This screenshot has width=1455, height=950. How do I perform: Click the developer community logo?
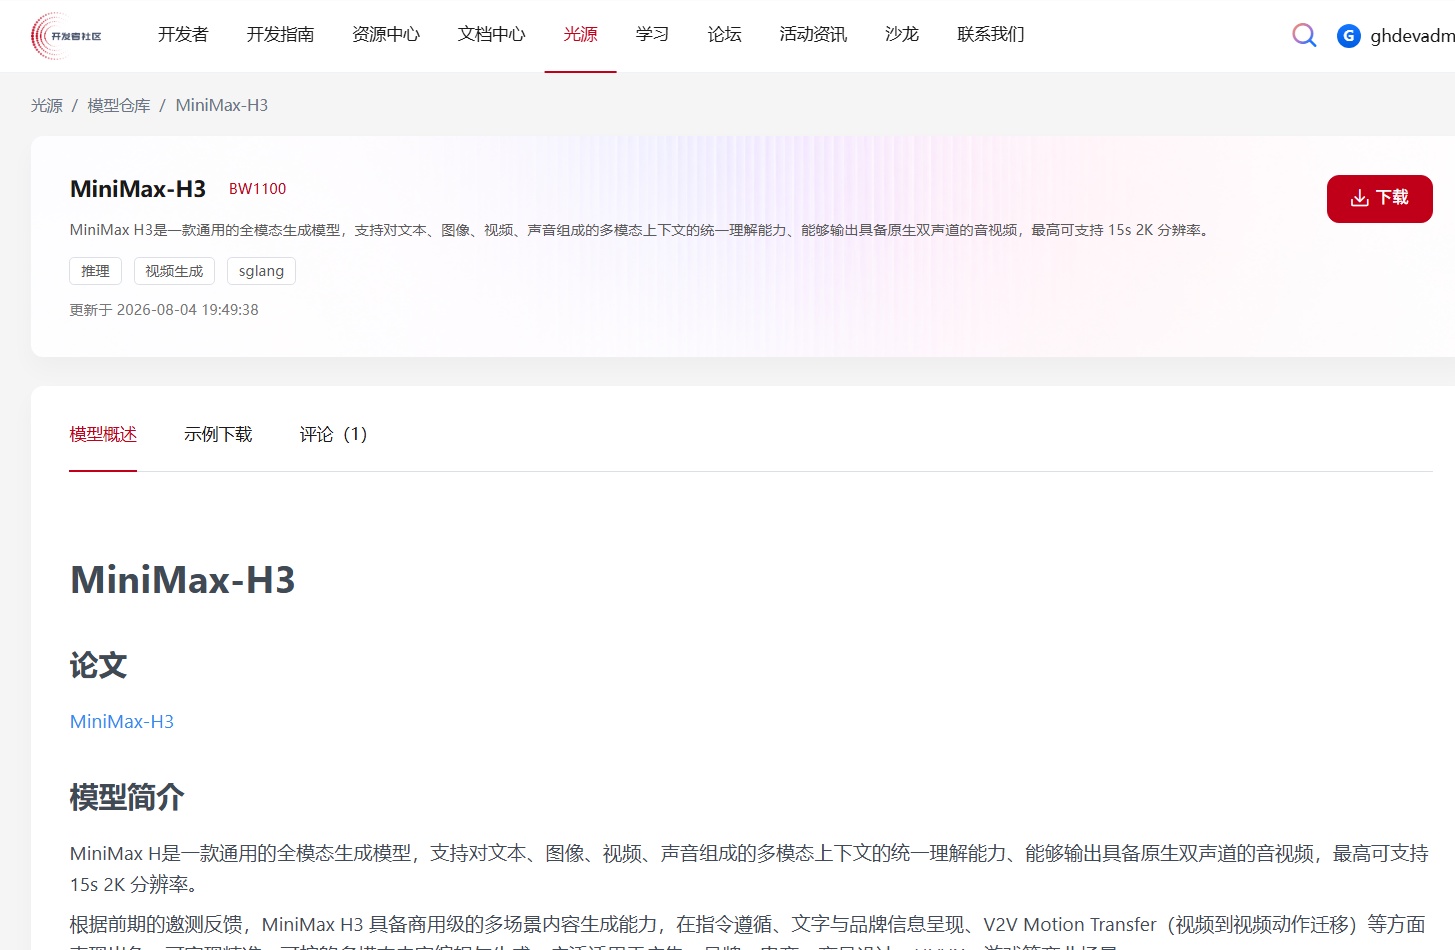click(x=66, y=36)
